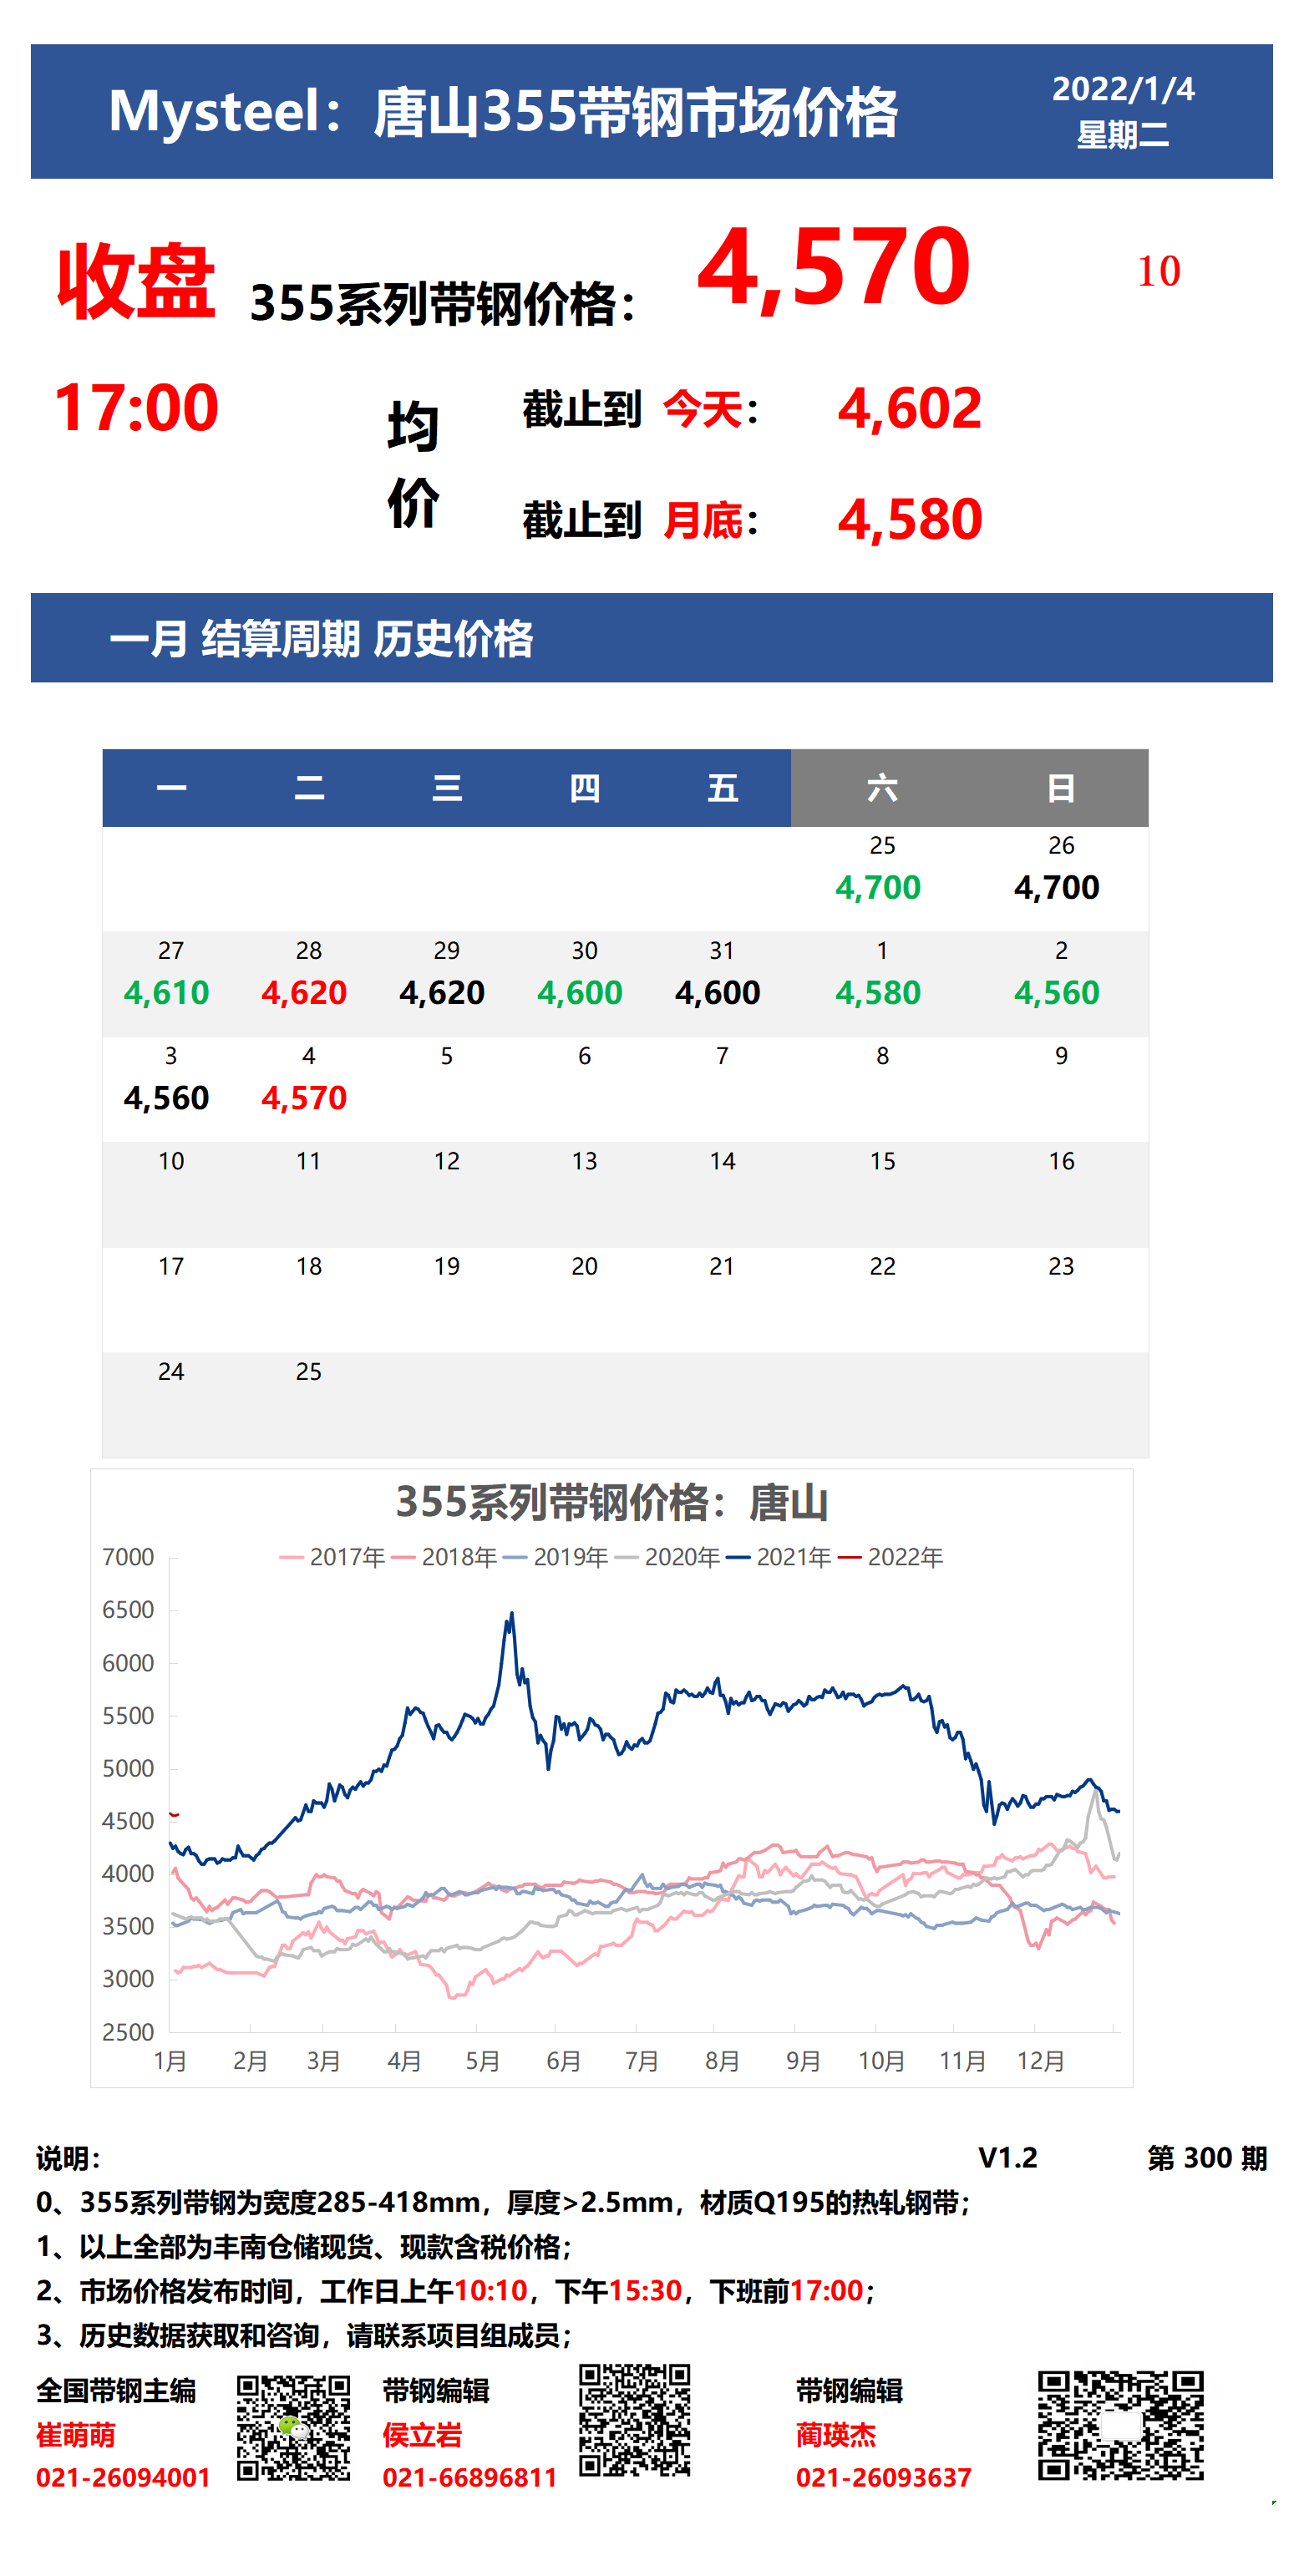Click phone number 021-26093637
The height and width of the screenshot is (2576, 1304).
pyautogui.click(x=884, y=2478)
